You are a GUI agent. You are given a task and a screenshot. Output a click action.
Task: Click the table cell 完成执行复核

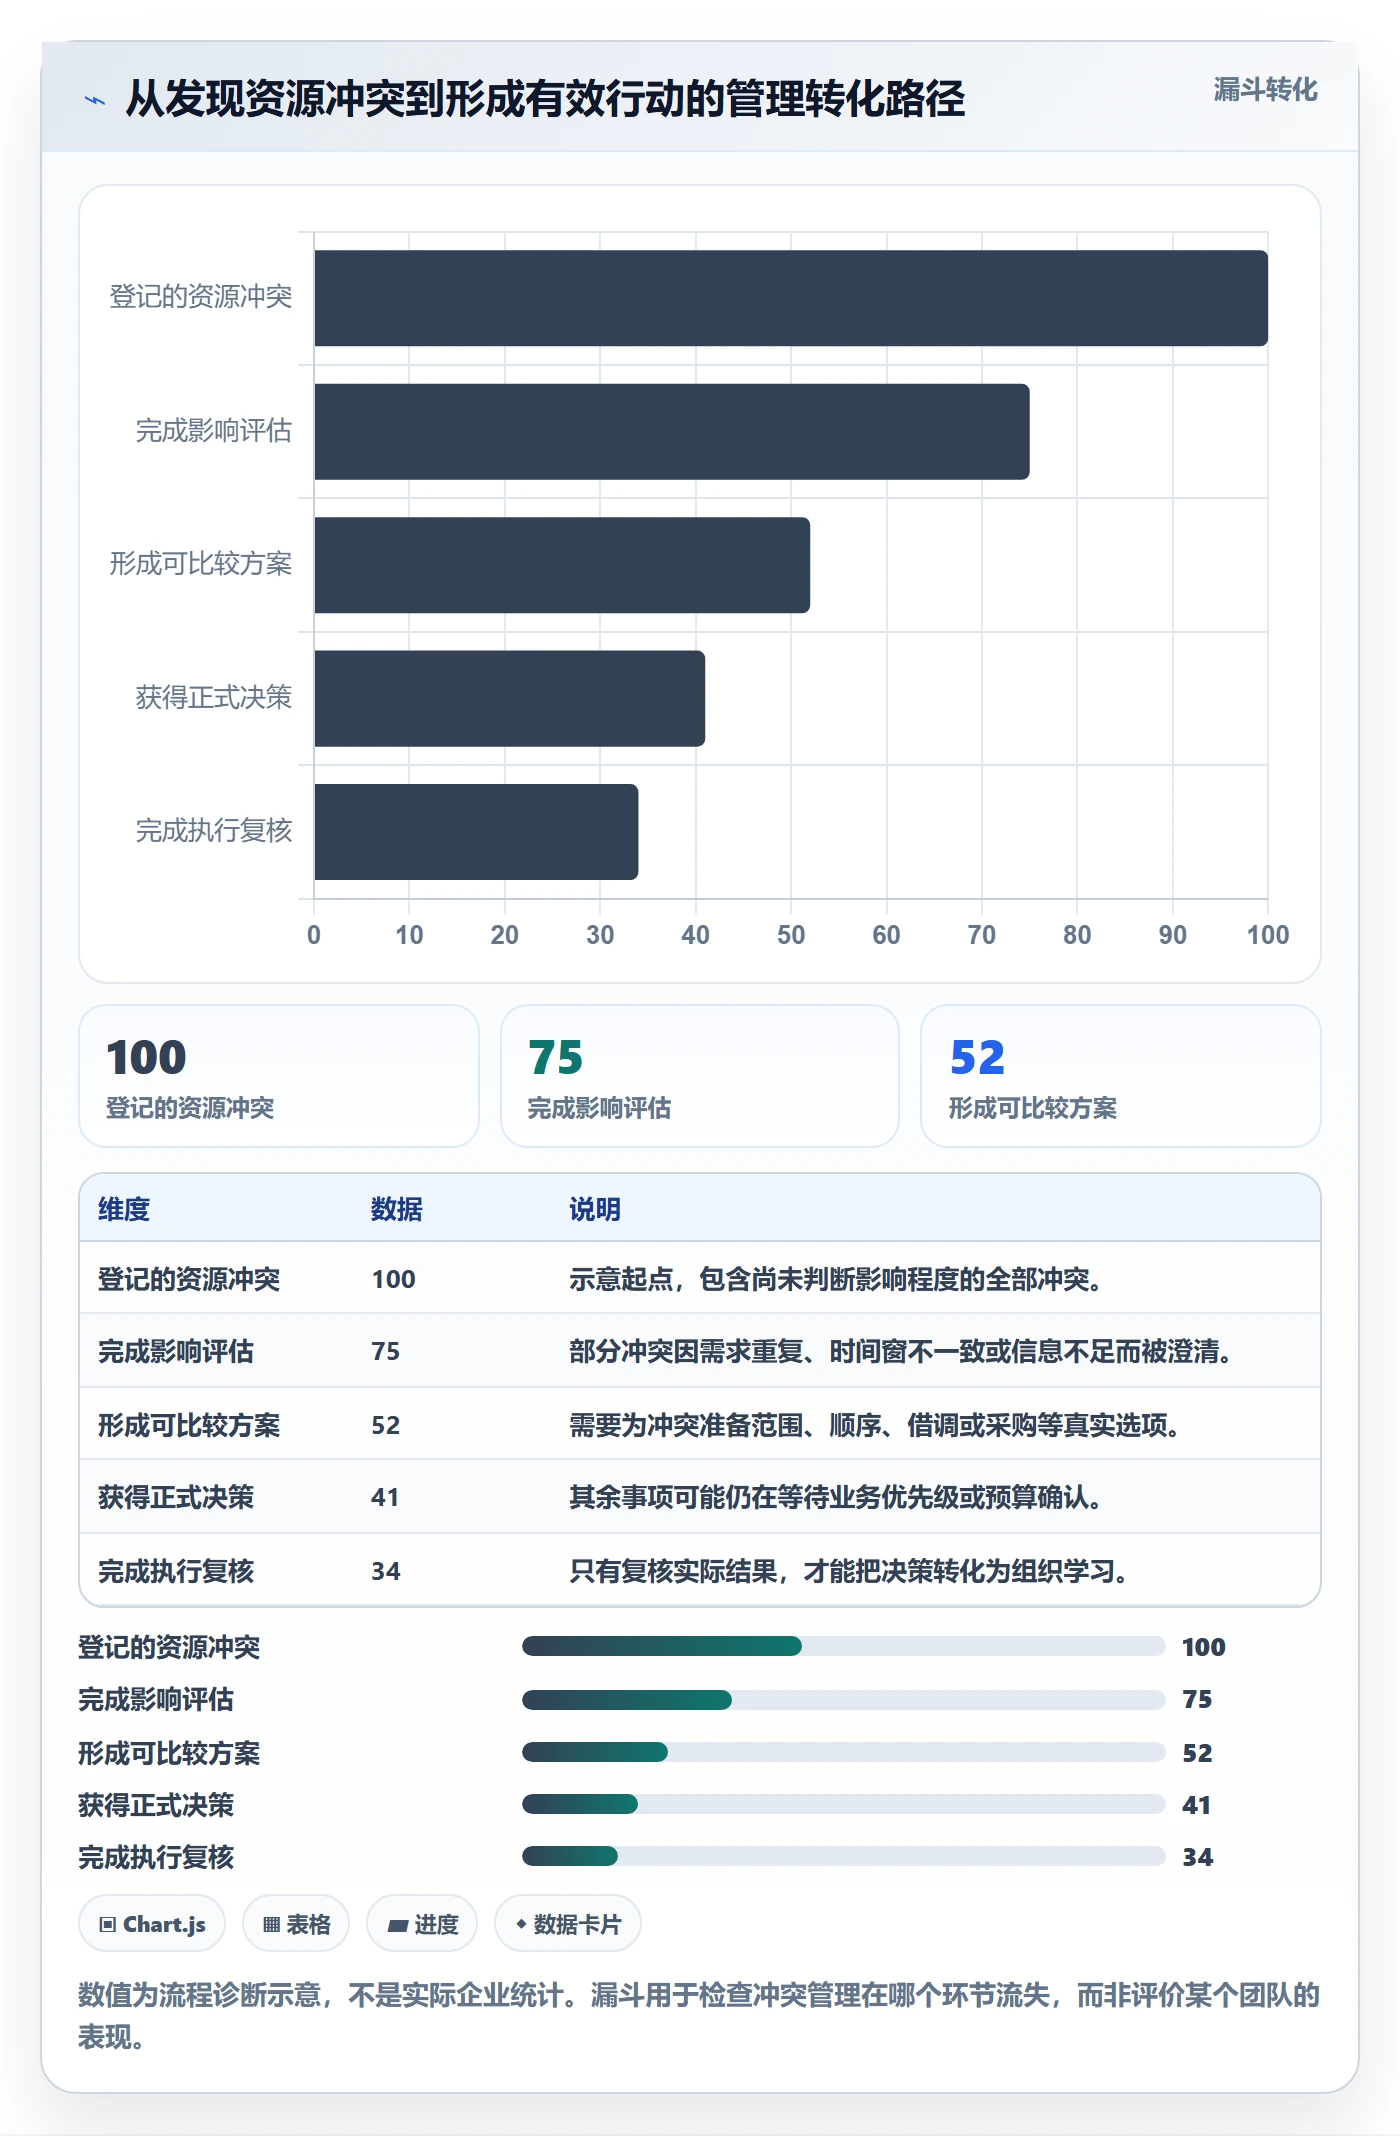point(176,1571)
